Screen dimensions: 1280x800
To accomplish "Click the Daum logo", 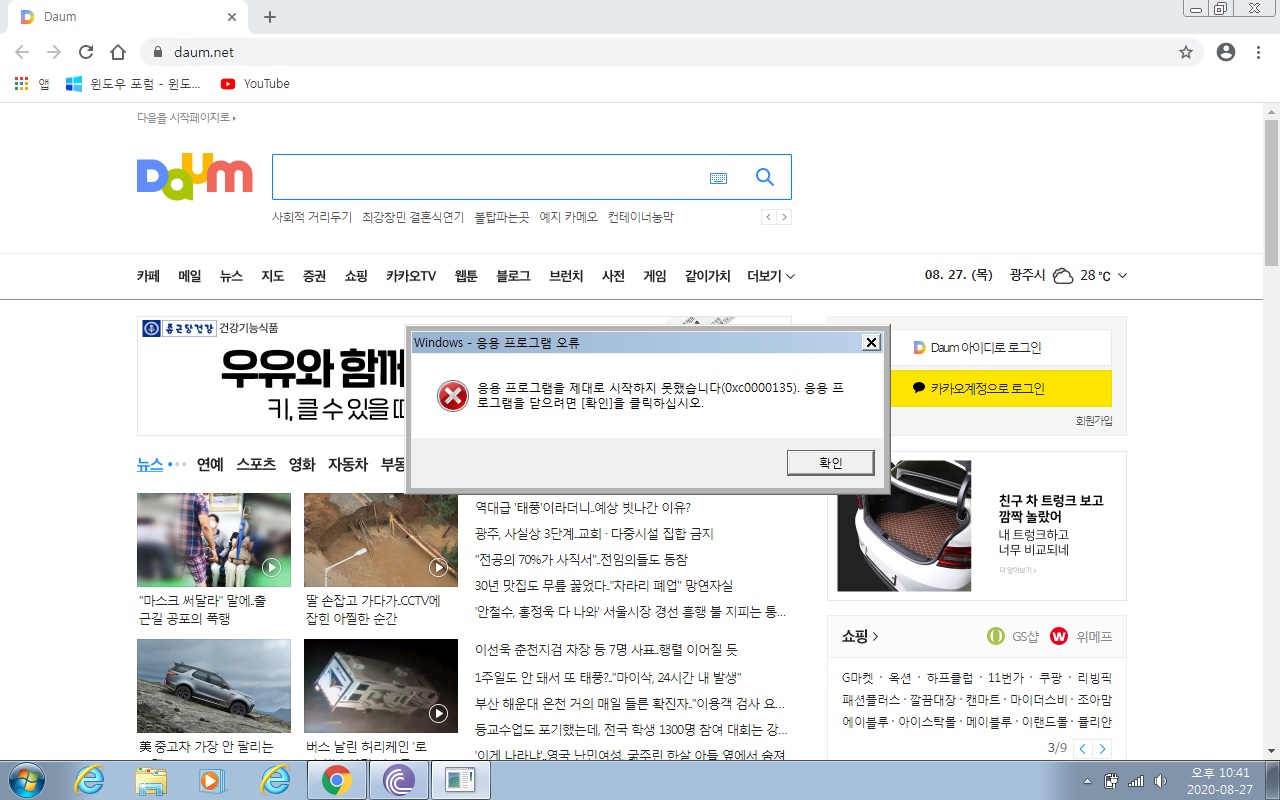I will tap(195, 178).
